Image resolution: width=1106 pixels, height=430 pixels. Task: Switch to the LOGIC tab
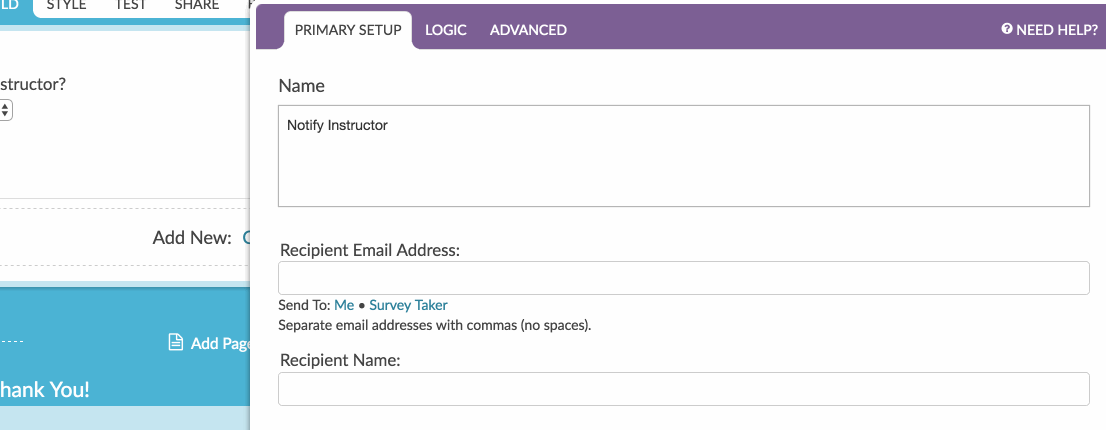click(446, 30)
